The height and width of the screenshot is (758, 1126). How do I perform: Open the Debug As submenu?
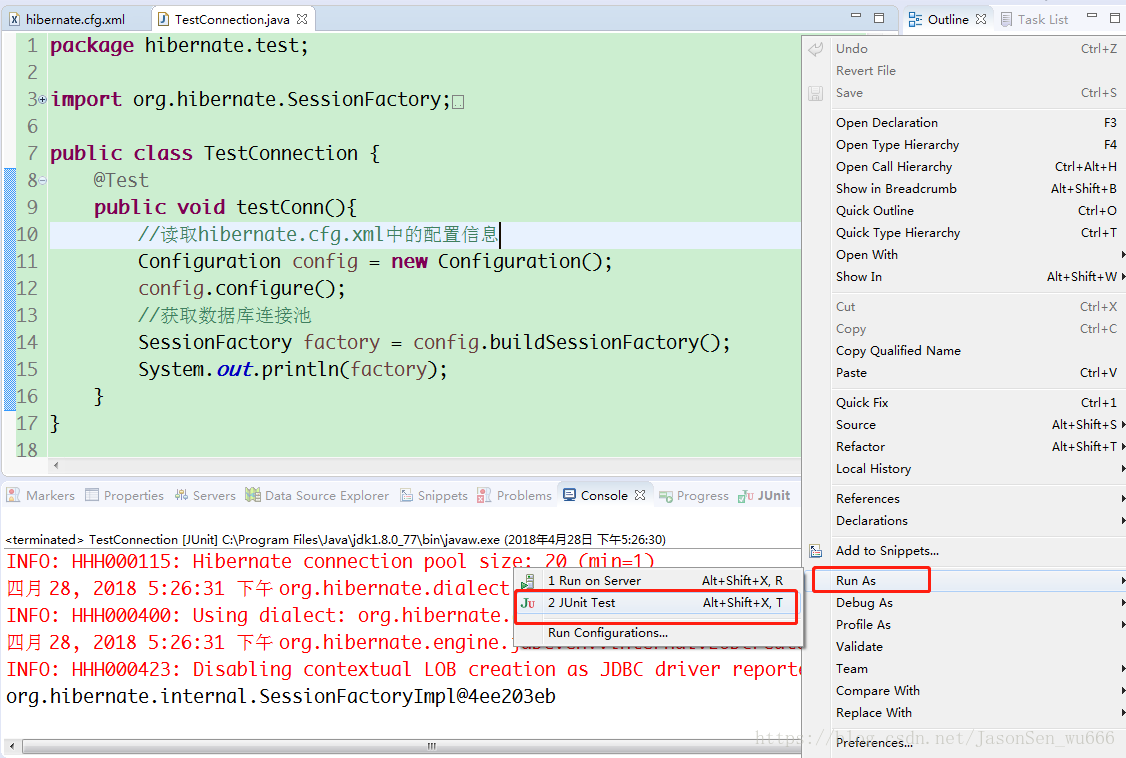coord(963,603)
